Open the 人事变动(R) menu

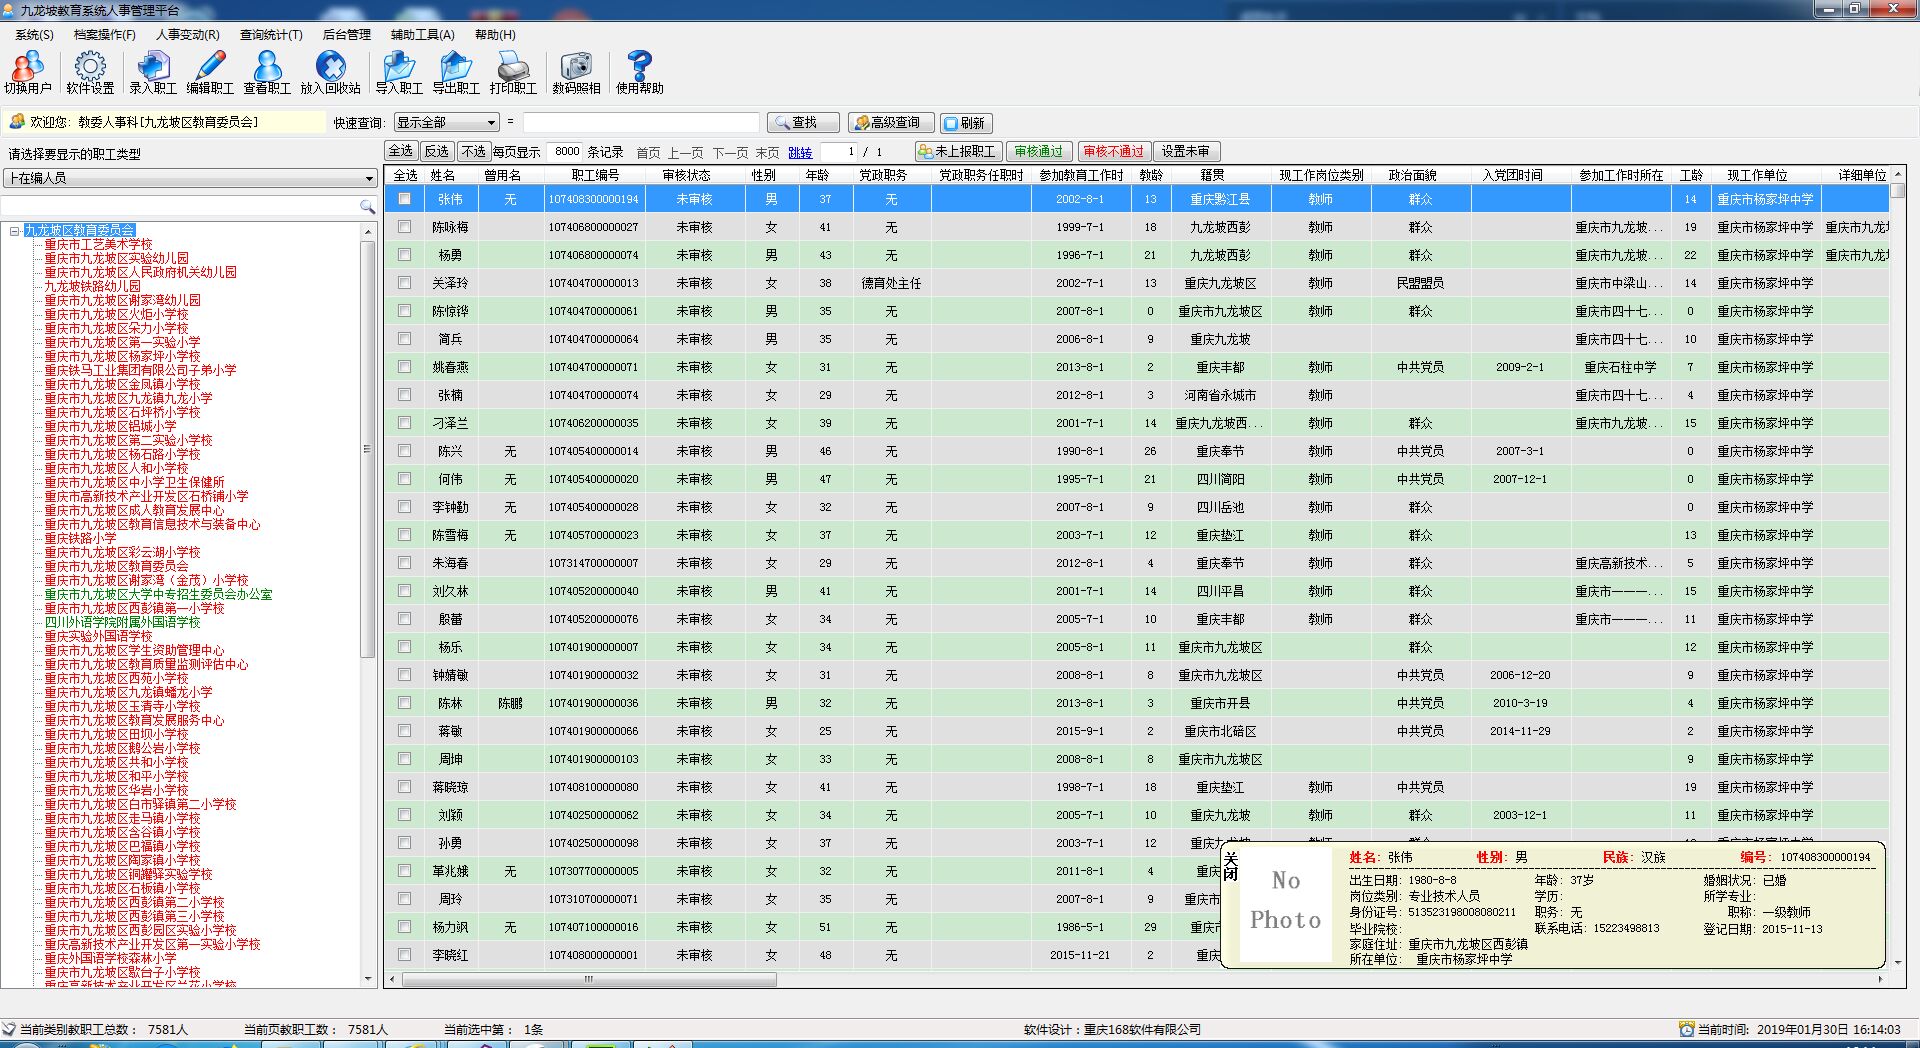coord(187,35)
